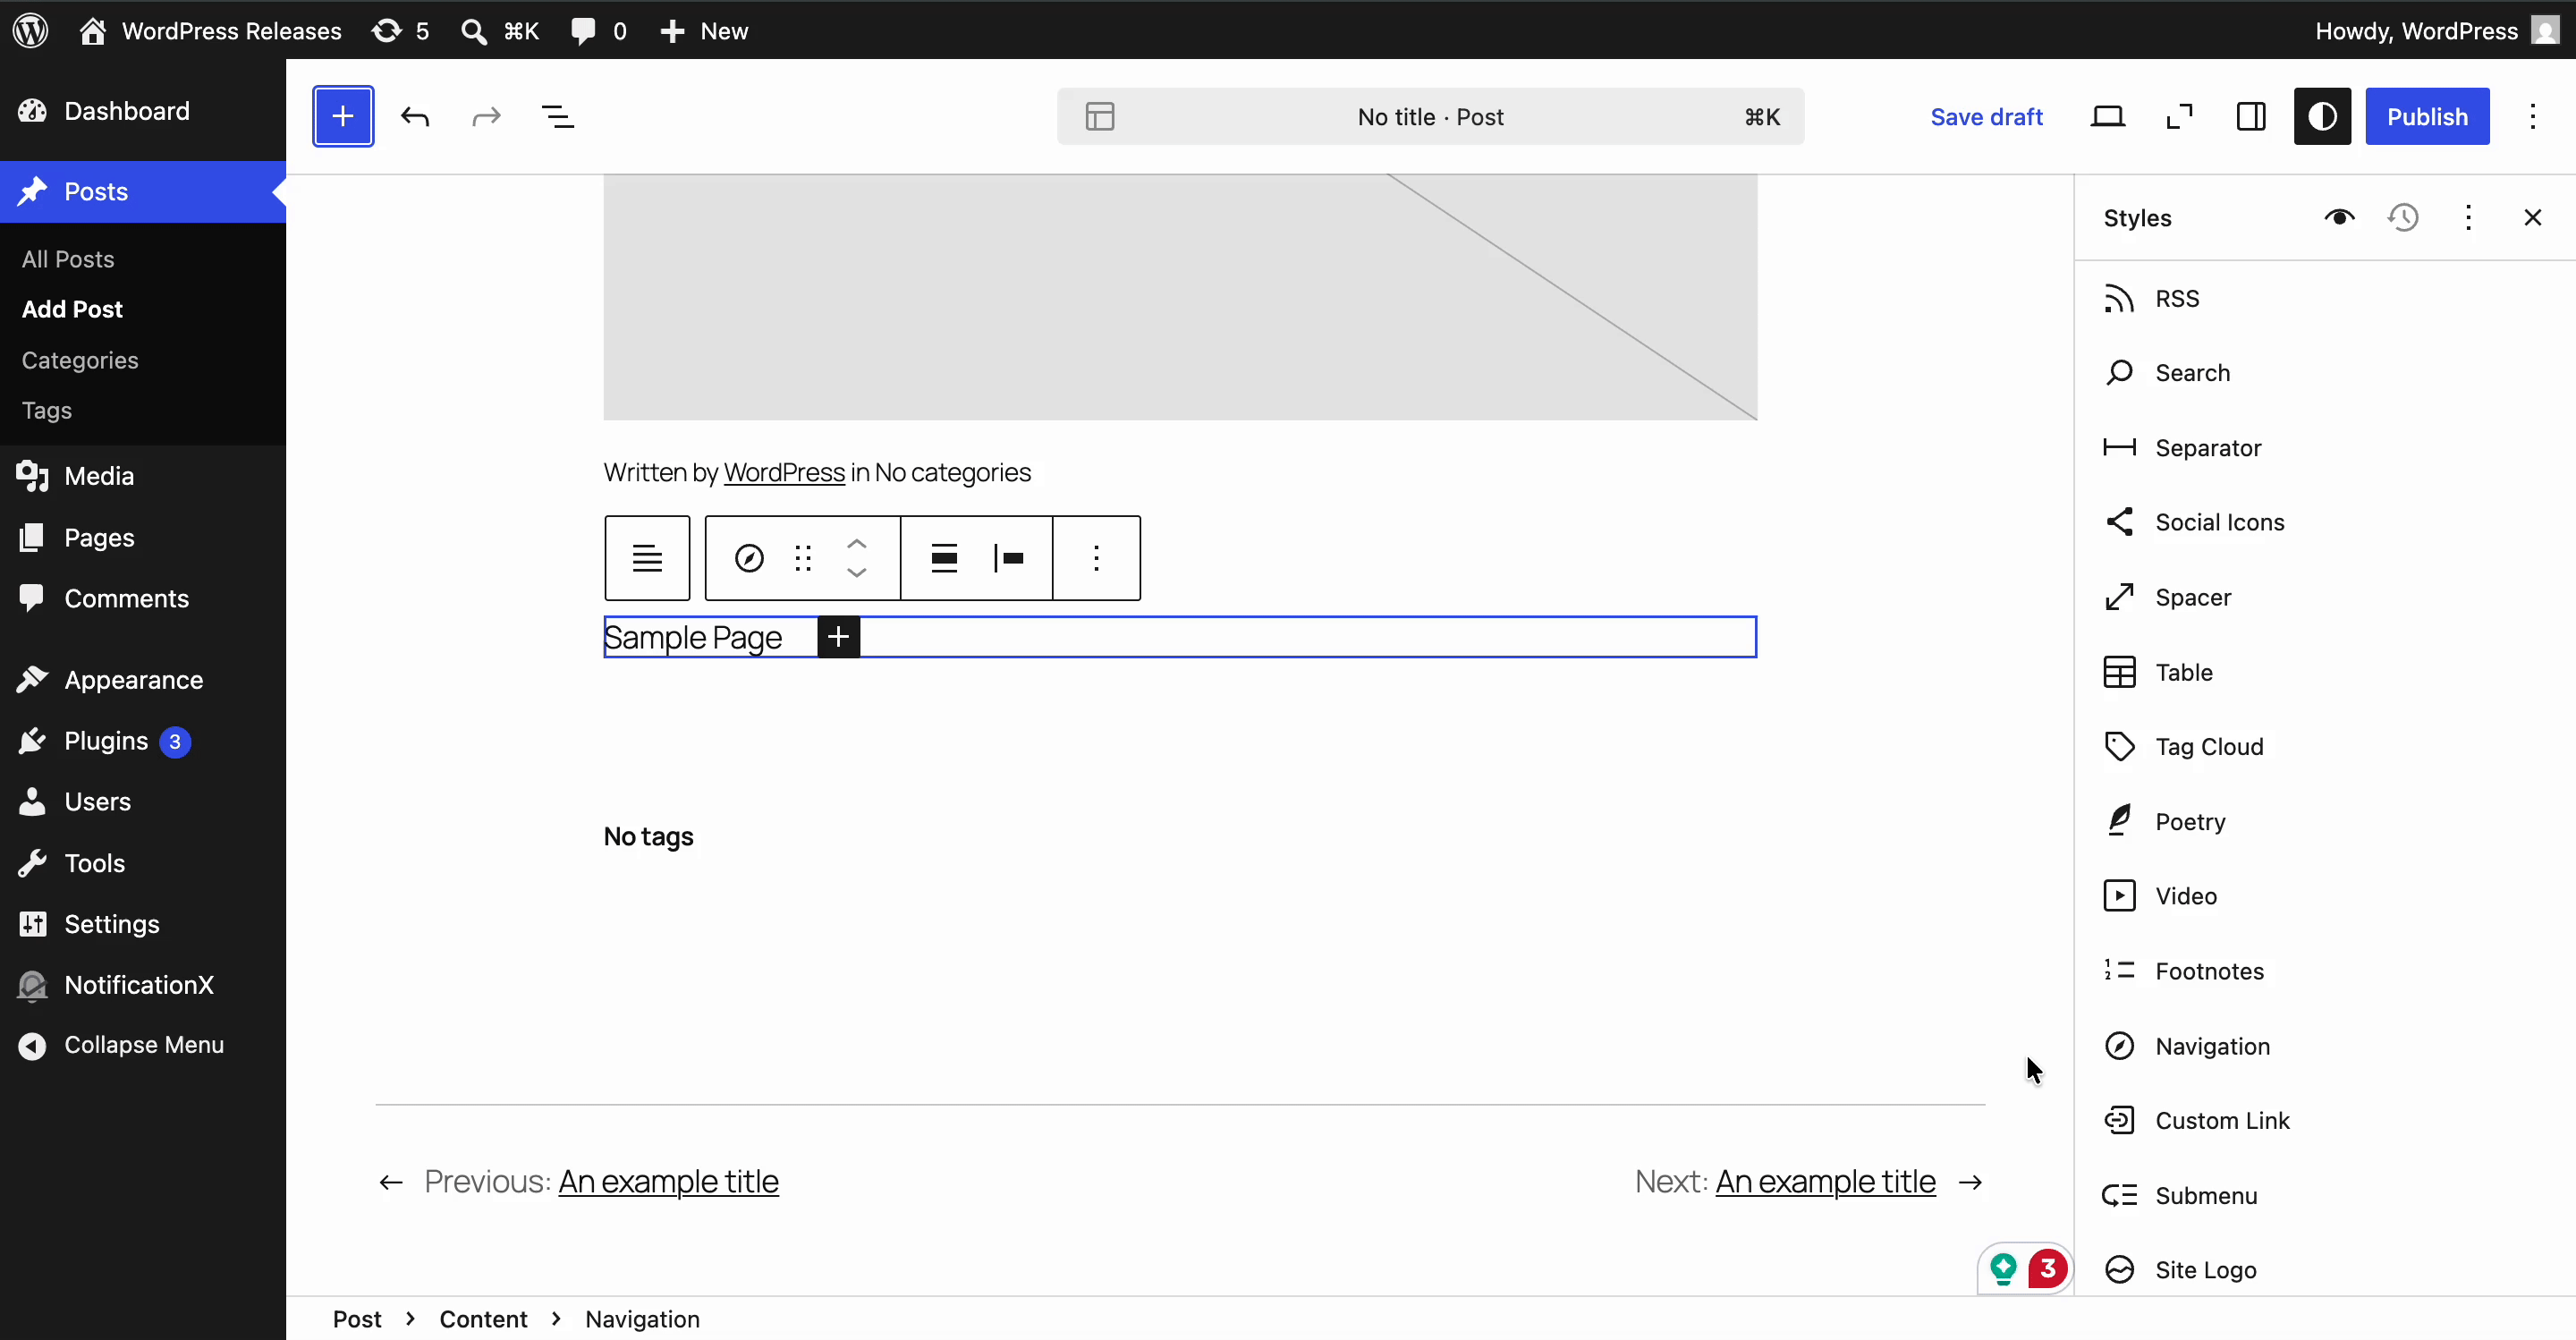Image resolution: width=2576 pixels, height=1340 pixels.
Task: Open the WordPress author link
Action: point(784,472)
